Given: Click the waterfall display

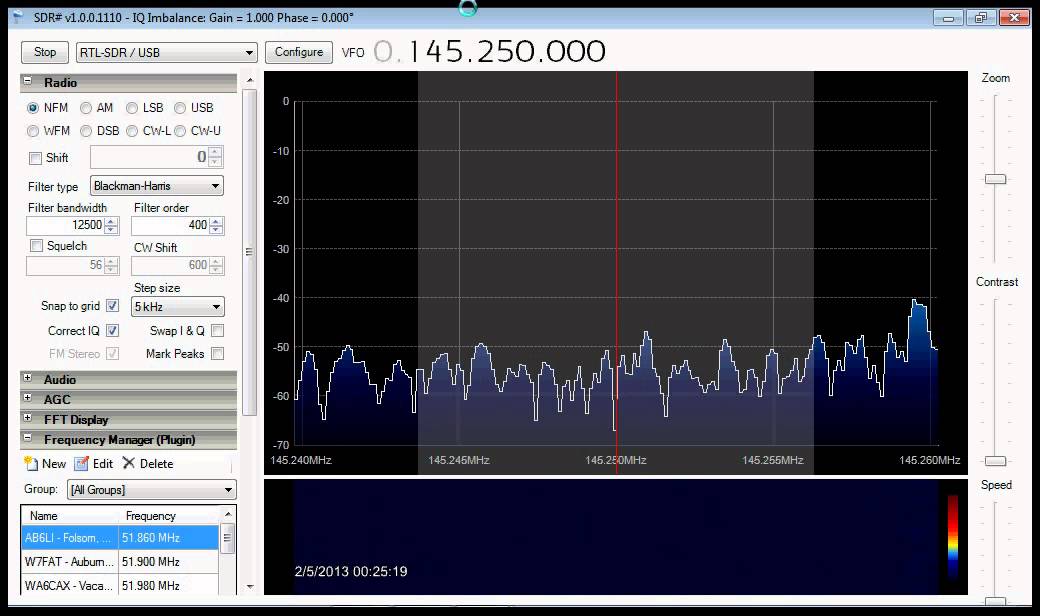Looking at the screenshot, I should pyautogui.click(x=616, y=536).
